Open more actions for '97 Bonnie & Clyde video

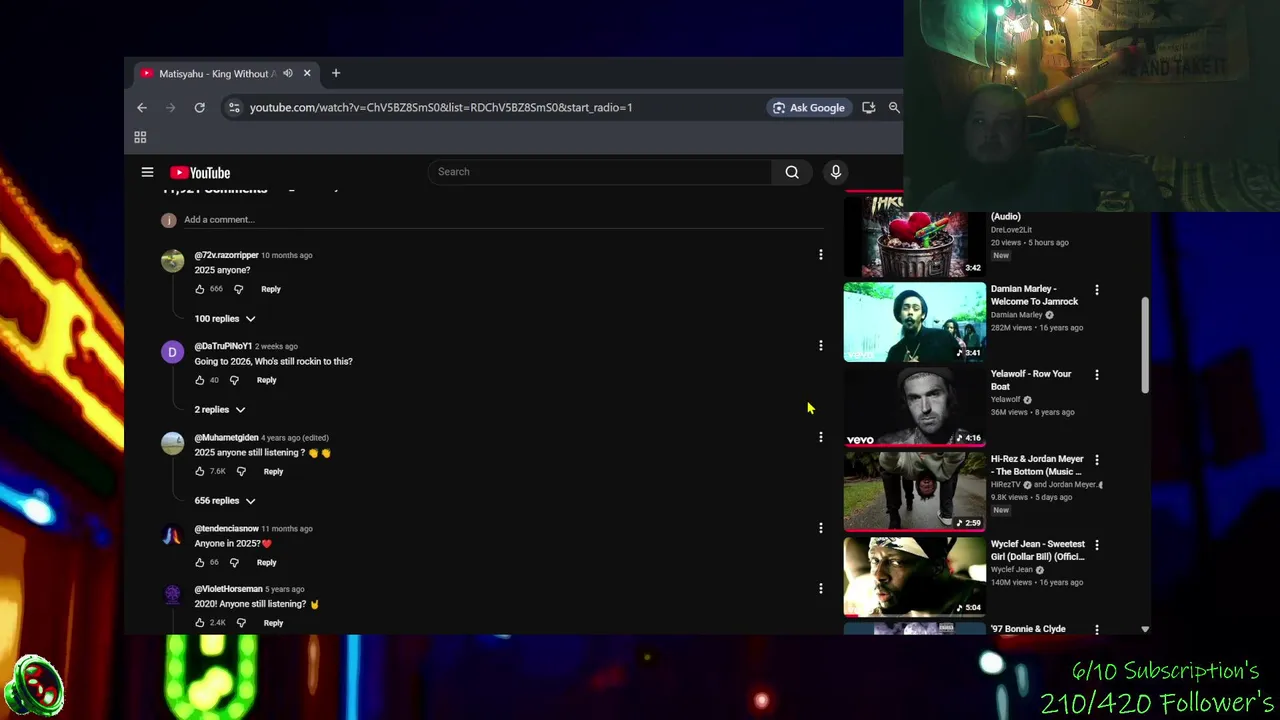pyautogui.click(x=1097, y=629)
